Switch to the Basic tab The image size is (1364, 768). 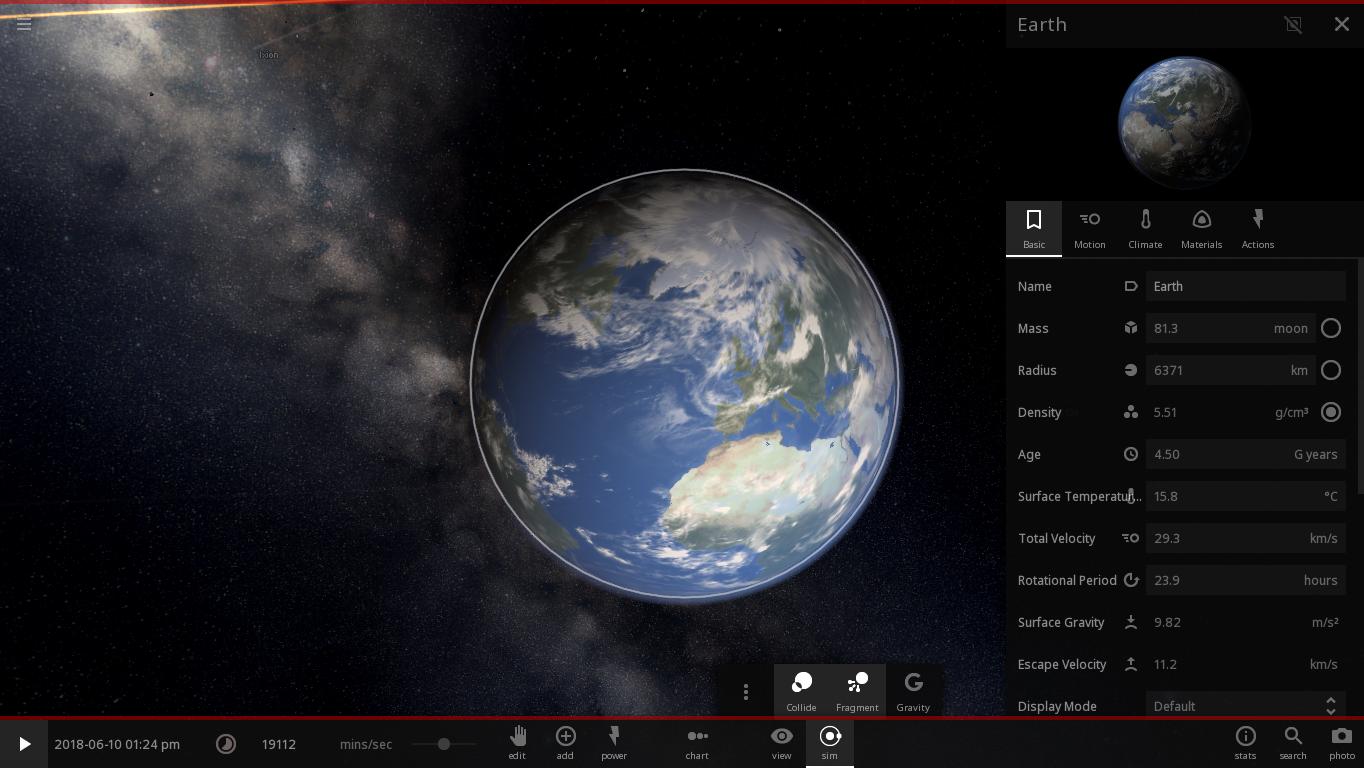1034,229
